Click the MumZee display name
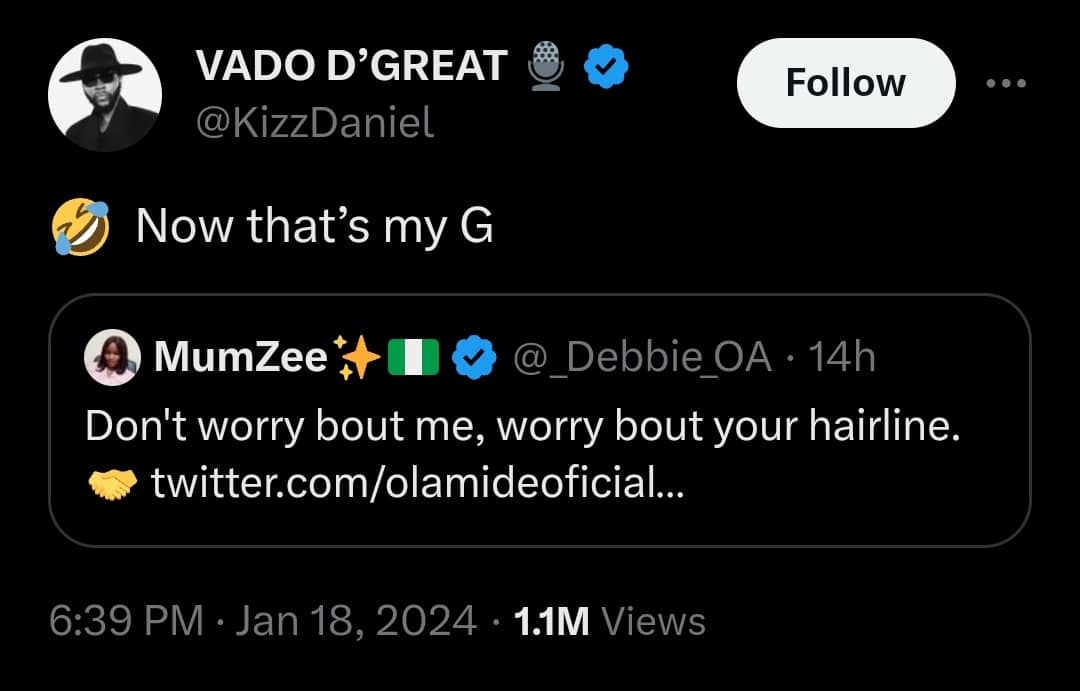This screenshot has height=691, width=1080. click(240, 357)
